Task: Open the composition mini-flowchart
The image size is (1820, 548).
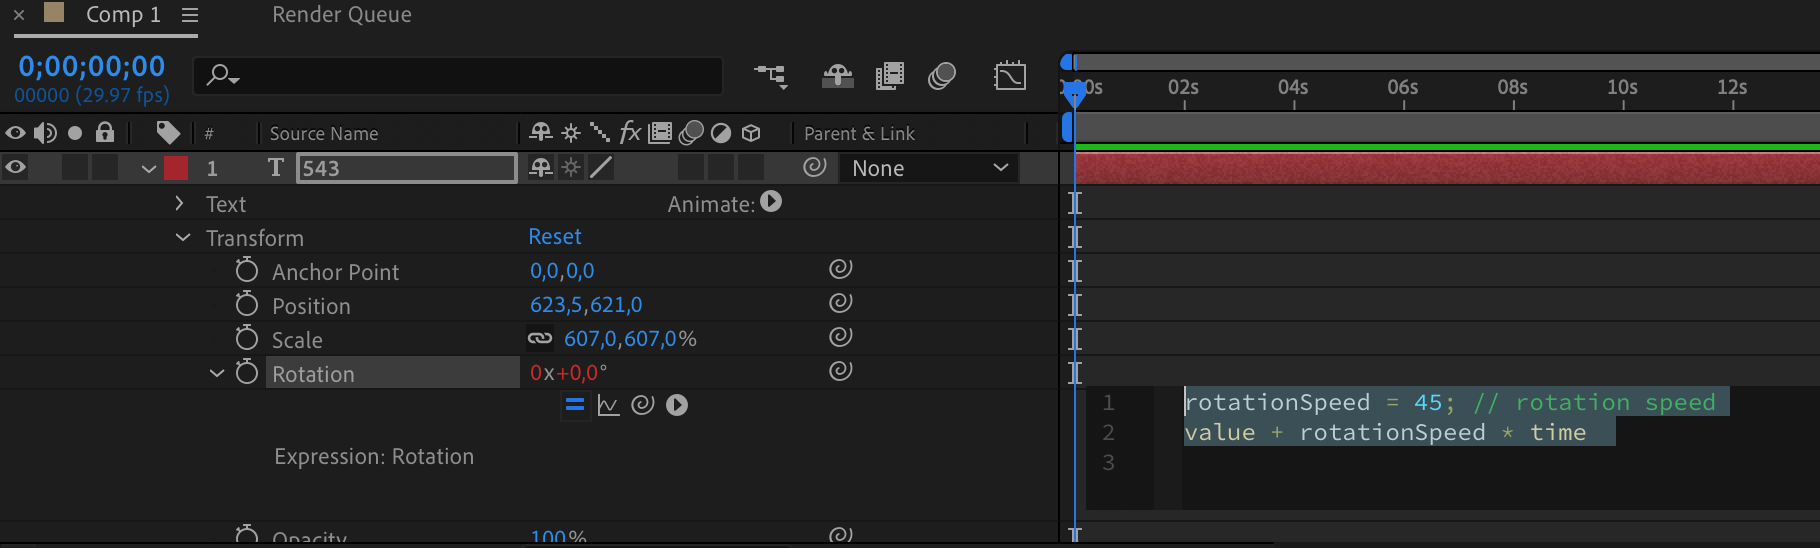Action: pos(770,76)
